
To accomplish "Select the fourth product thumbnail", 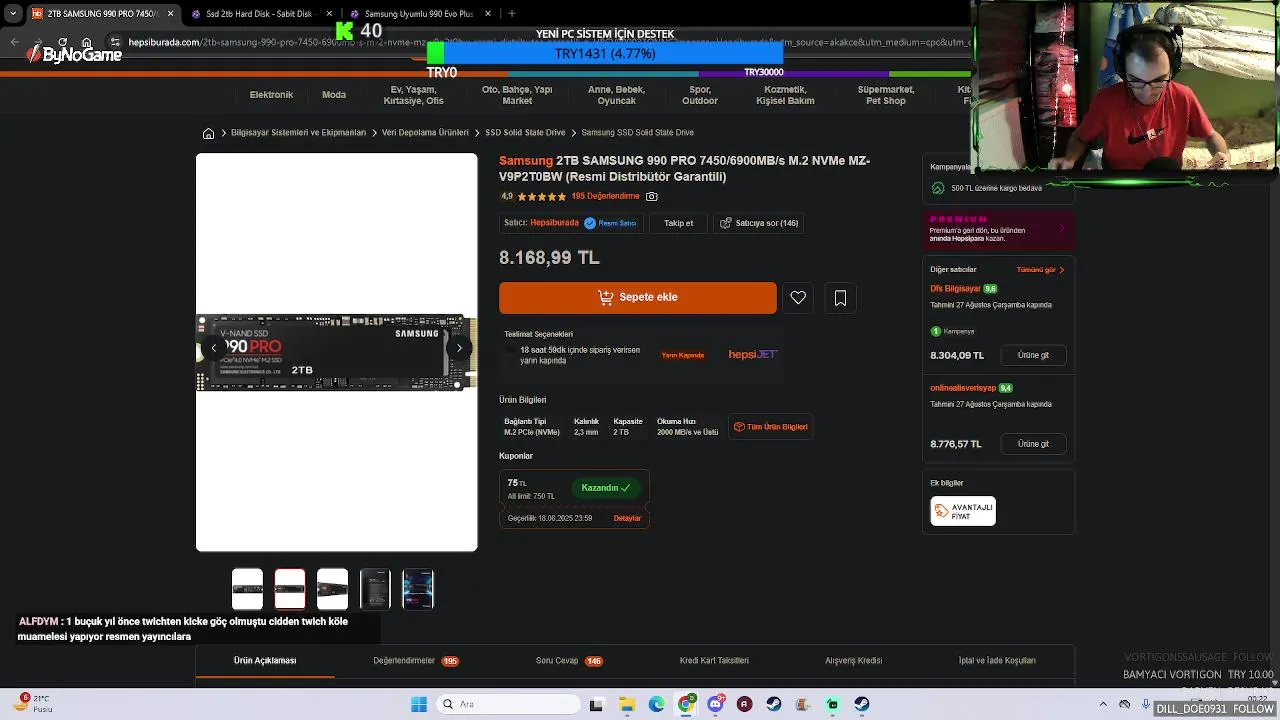I will (375, 589).
